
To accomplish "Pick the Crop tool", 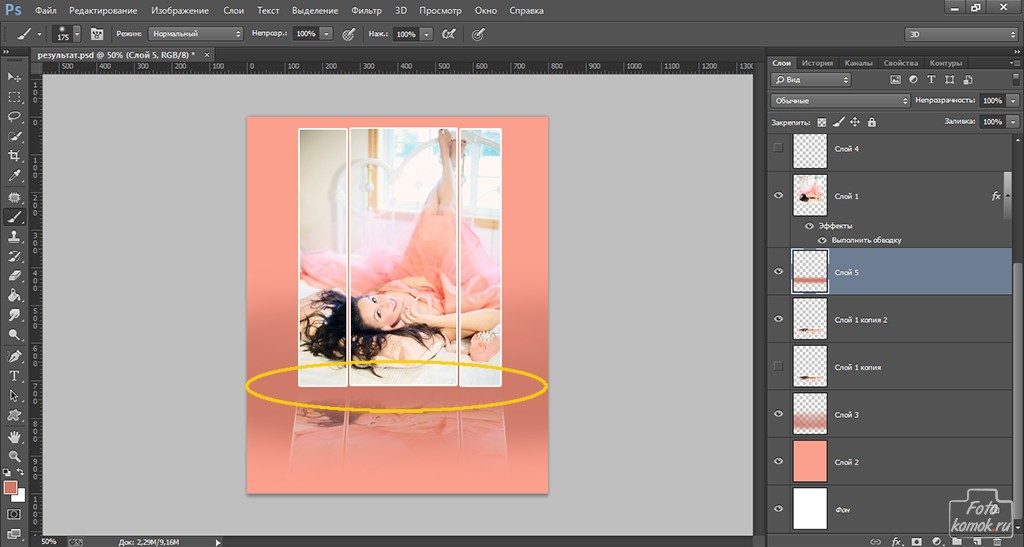I will (14, 156).
